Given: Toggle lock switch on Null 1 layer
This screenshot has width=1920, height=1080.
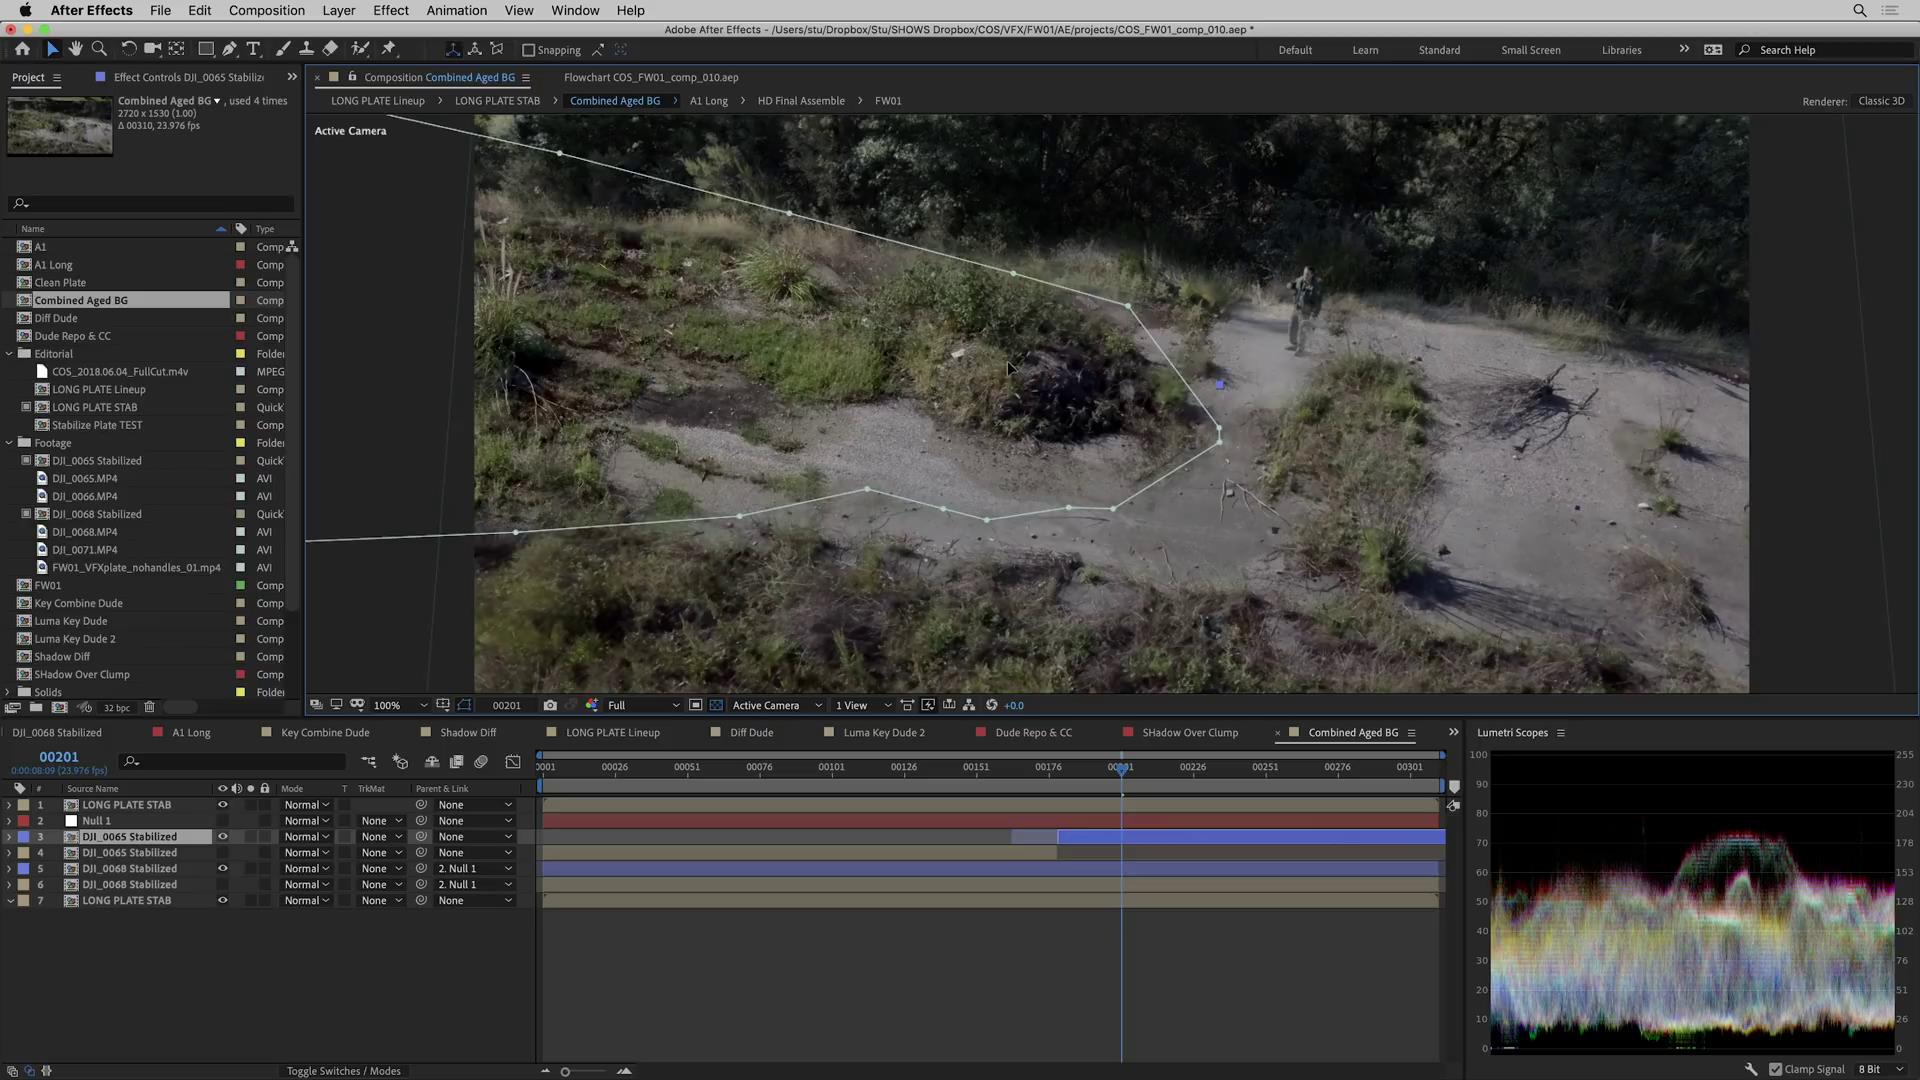Looking at the screenshot, I should point(265,821).
